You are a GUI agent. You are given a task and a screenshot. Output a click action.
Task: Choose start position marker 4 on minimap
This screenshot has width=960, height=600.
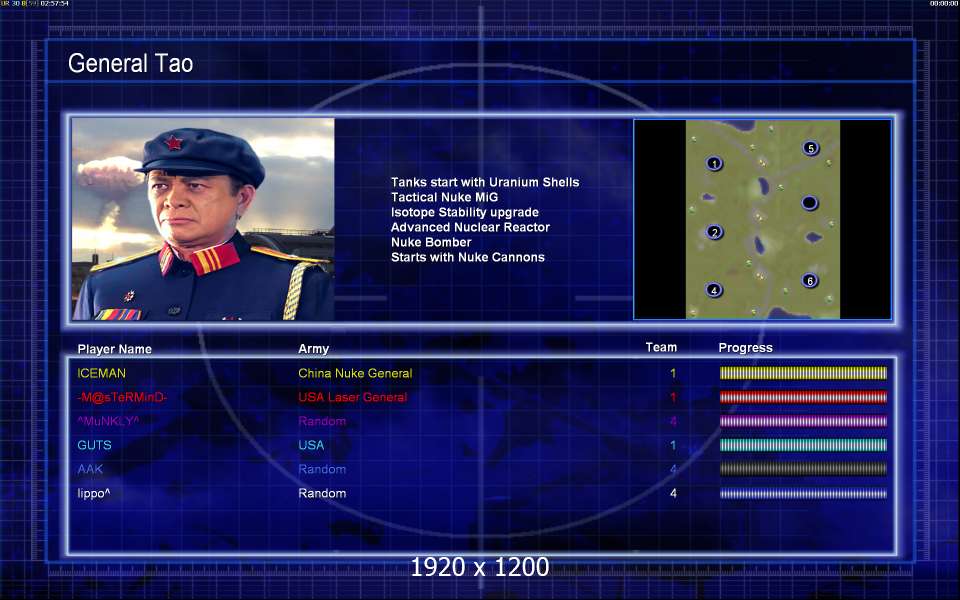713,290
